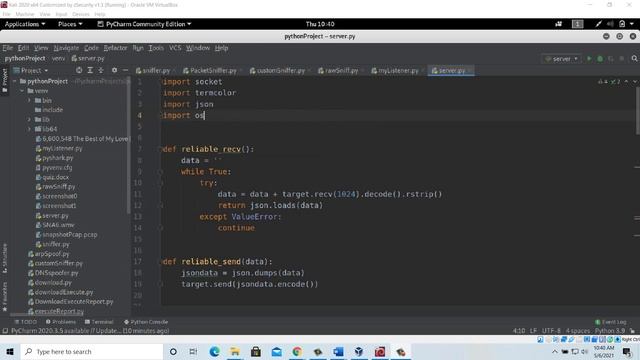Viewport: 640px width, 360px height.
Task: Open the Python Console tool window
Action: pos(146,322)
